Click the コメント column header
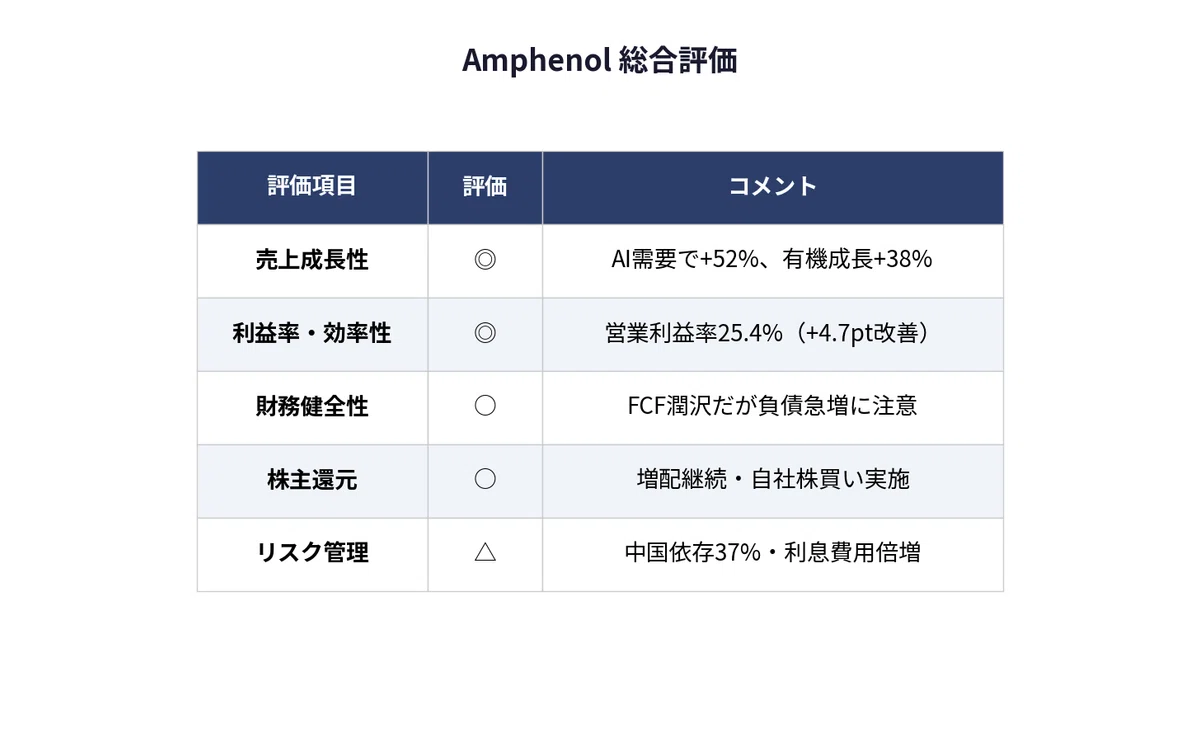This screenshot has width=1200, height=742. (773, 186)
